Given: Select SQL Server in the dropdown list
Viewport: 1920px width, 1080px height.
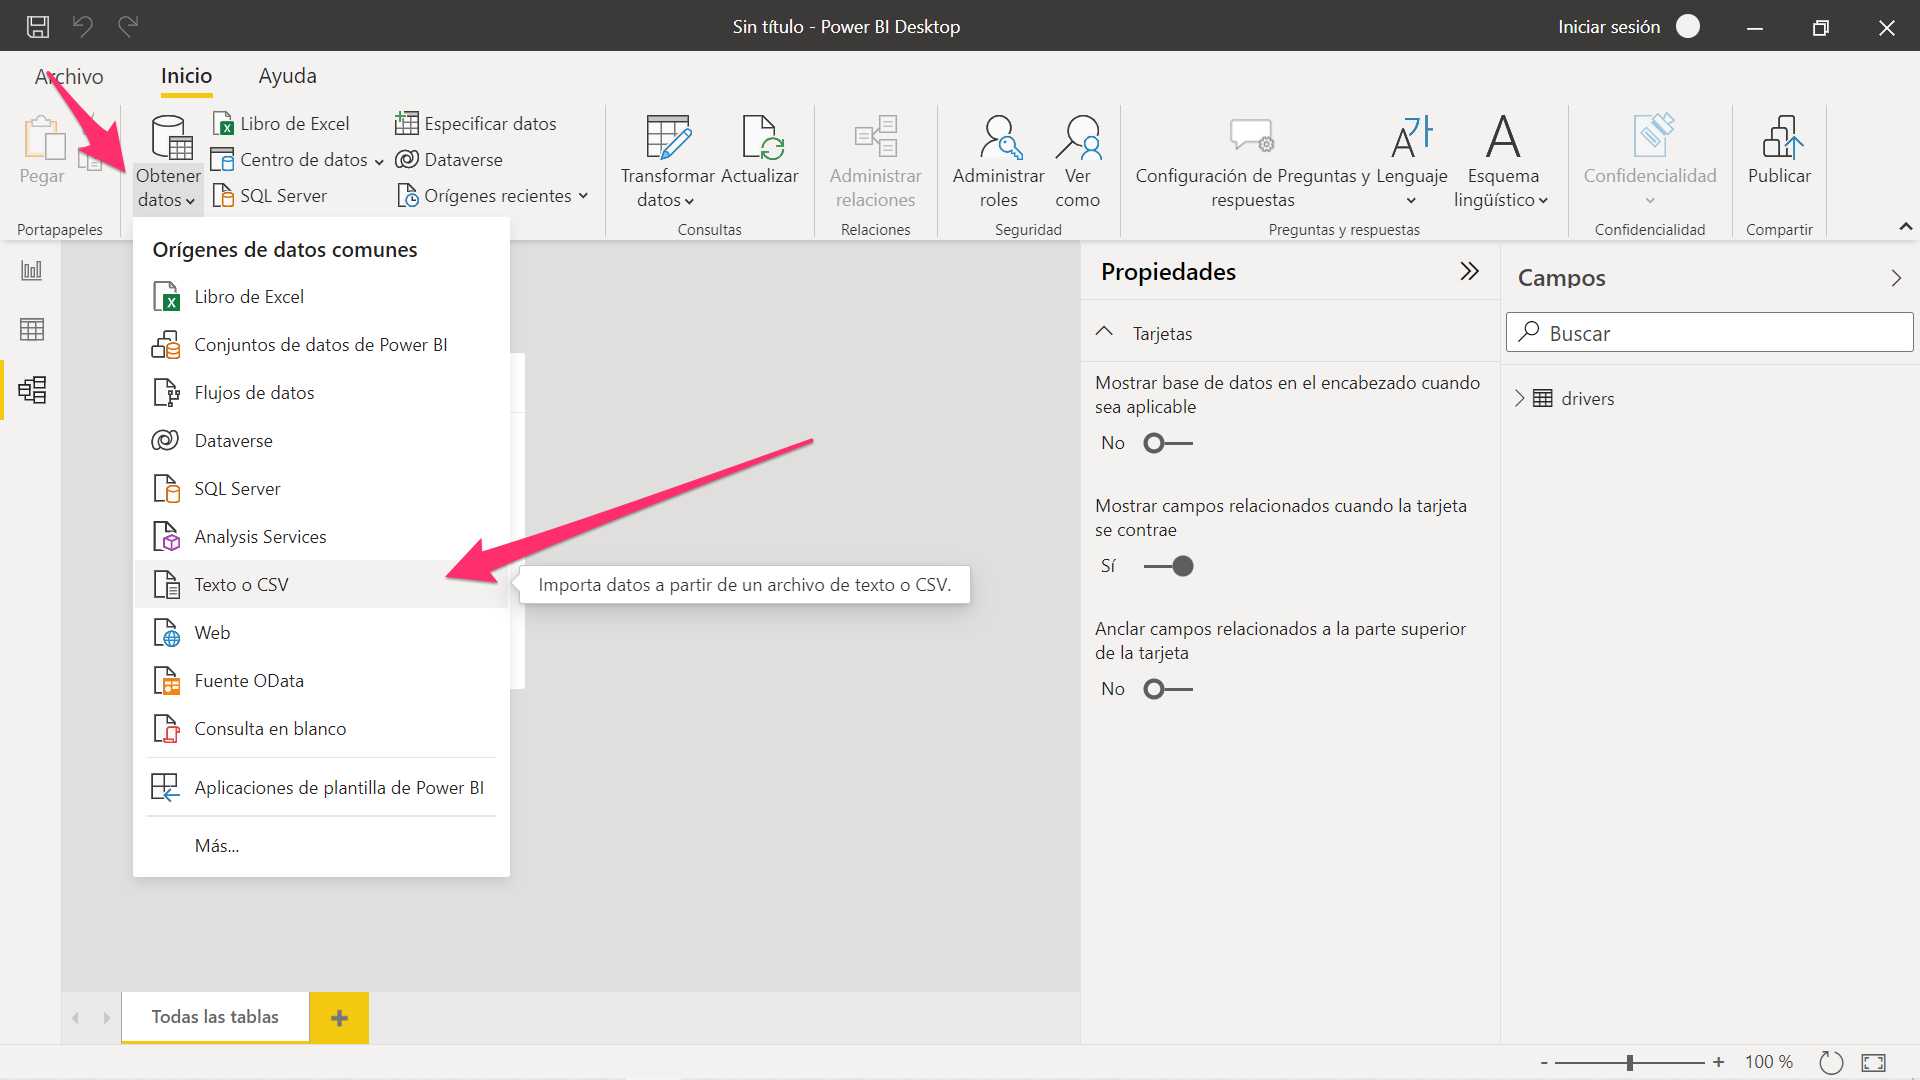Looking at the screenshot, I should coord(321,489).
